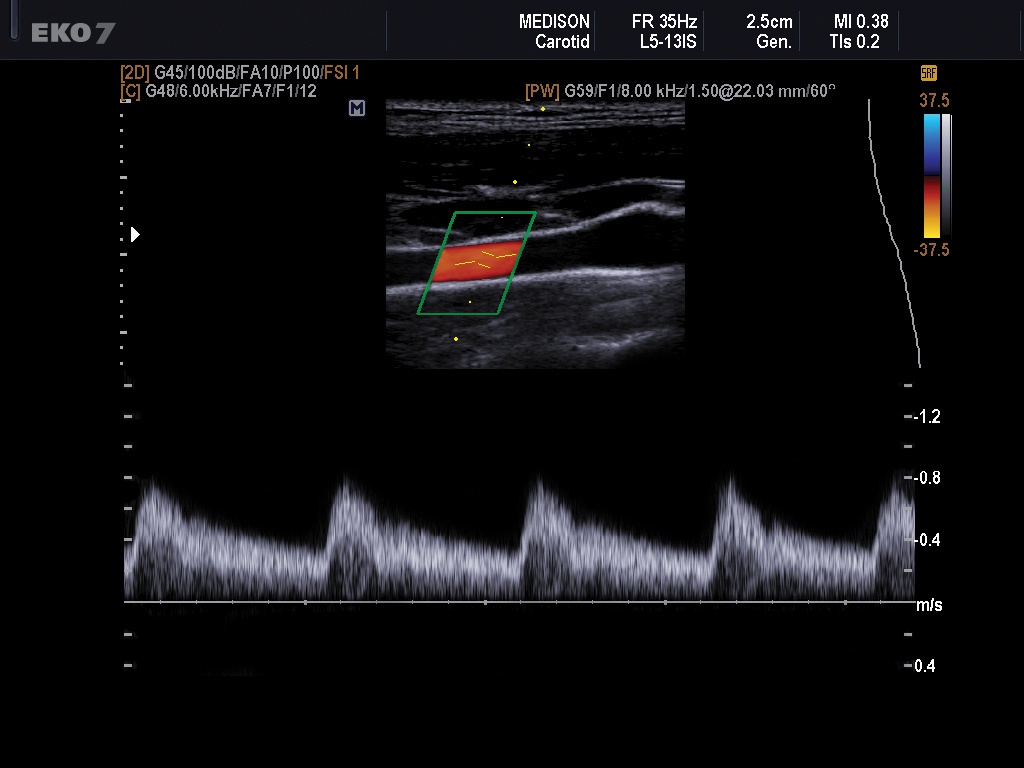This screenshot has width=1024, height=768.
Task: Click the [C] G48/6.00kHz parameter line
Action: (x=218, y=91)
